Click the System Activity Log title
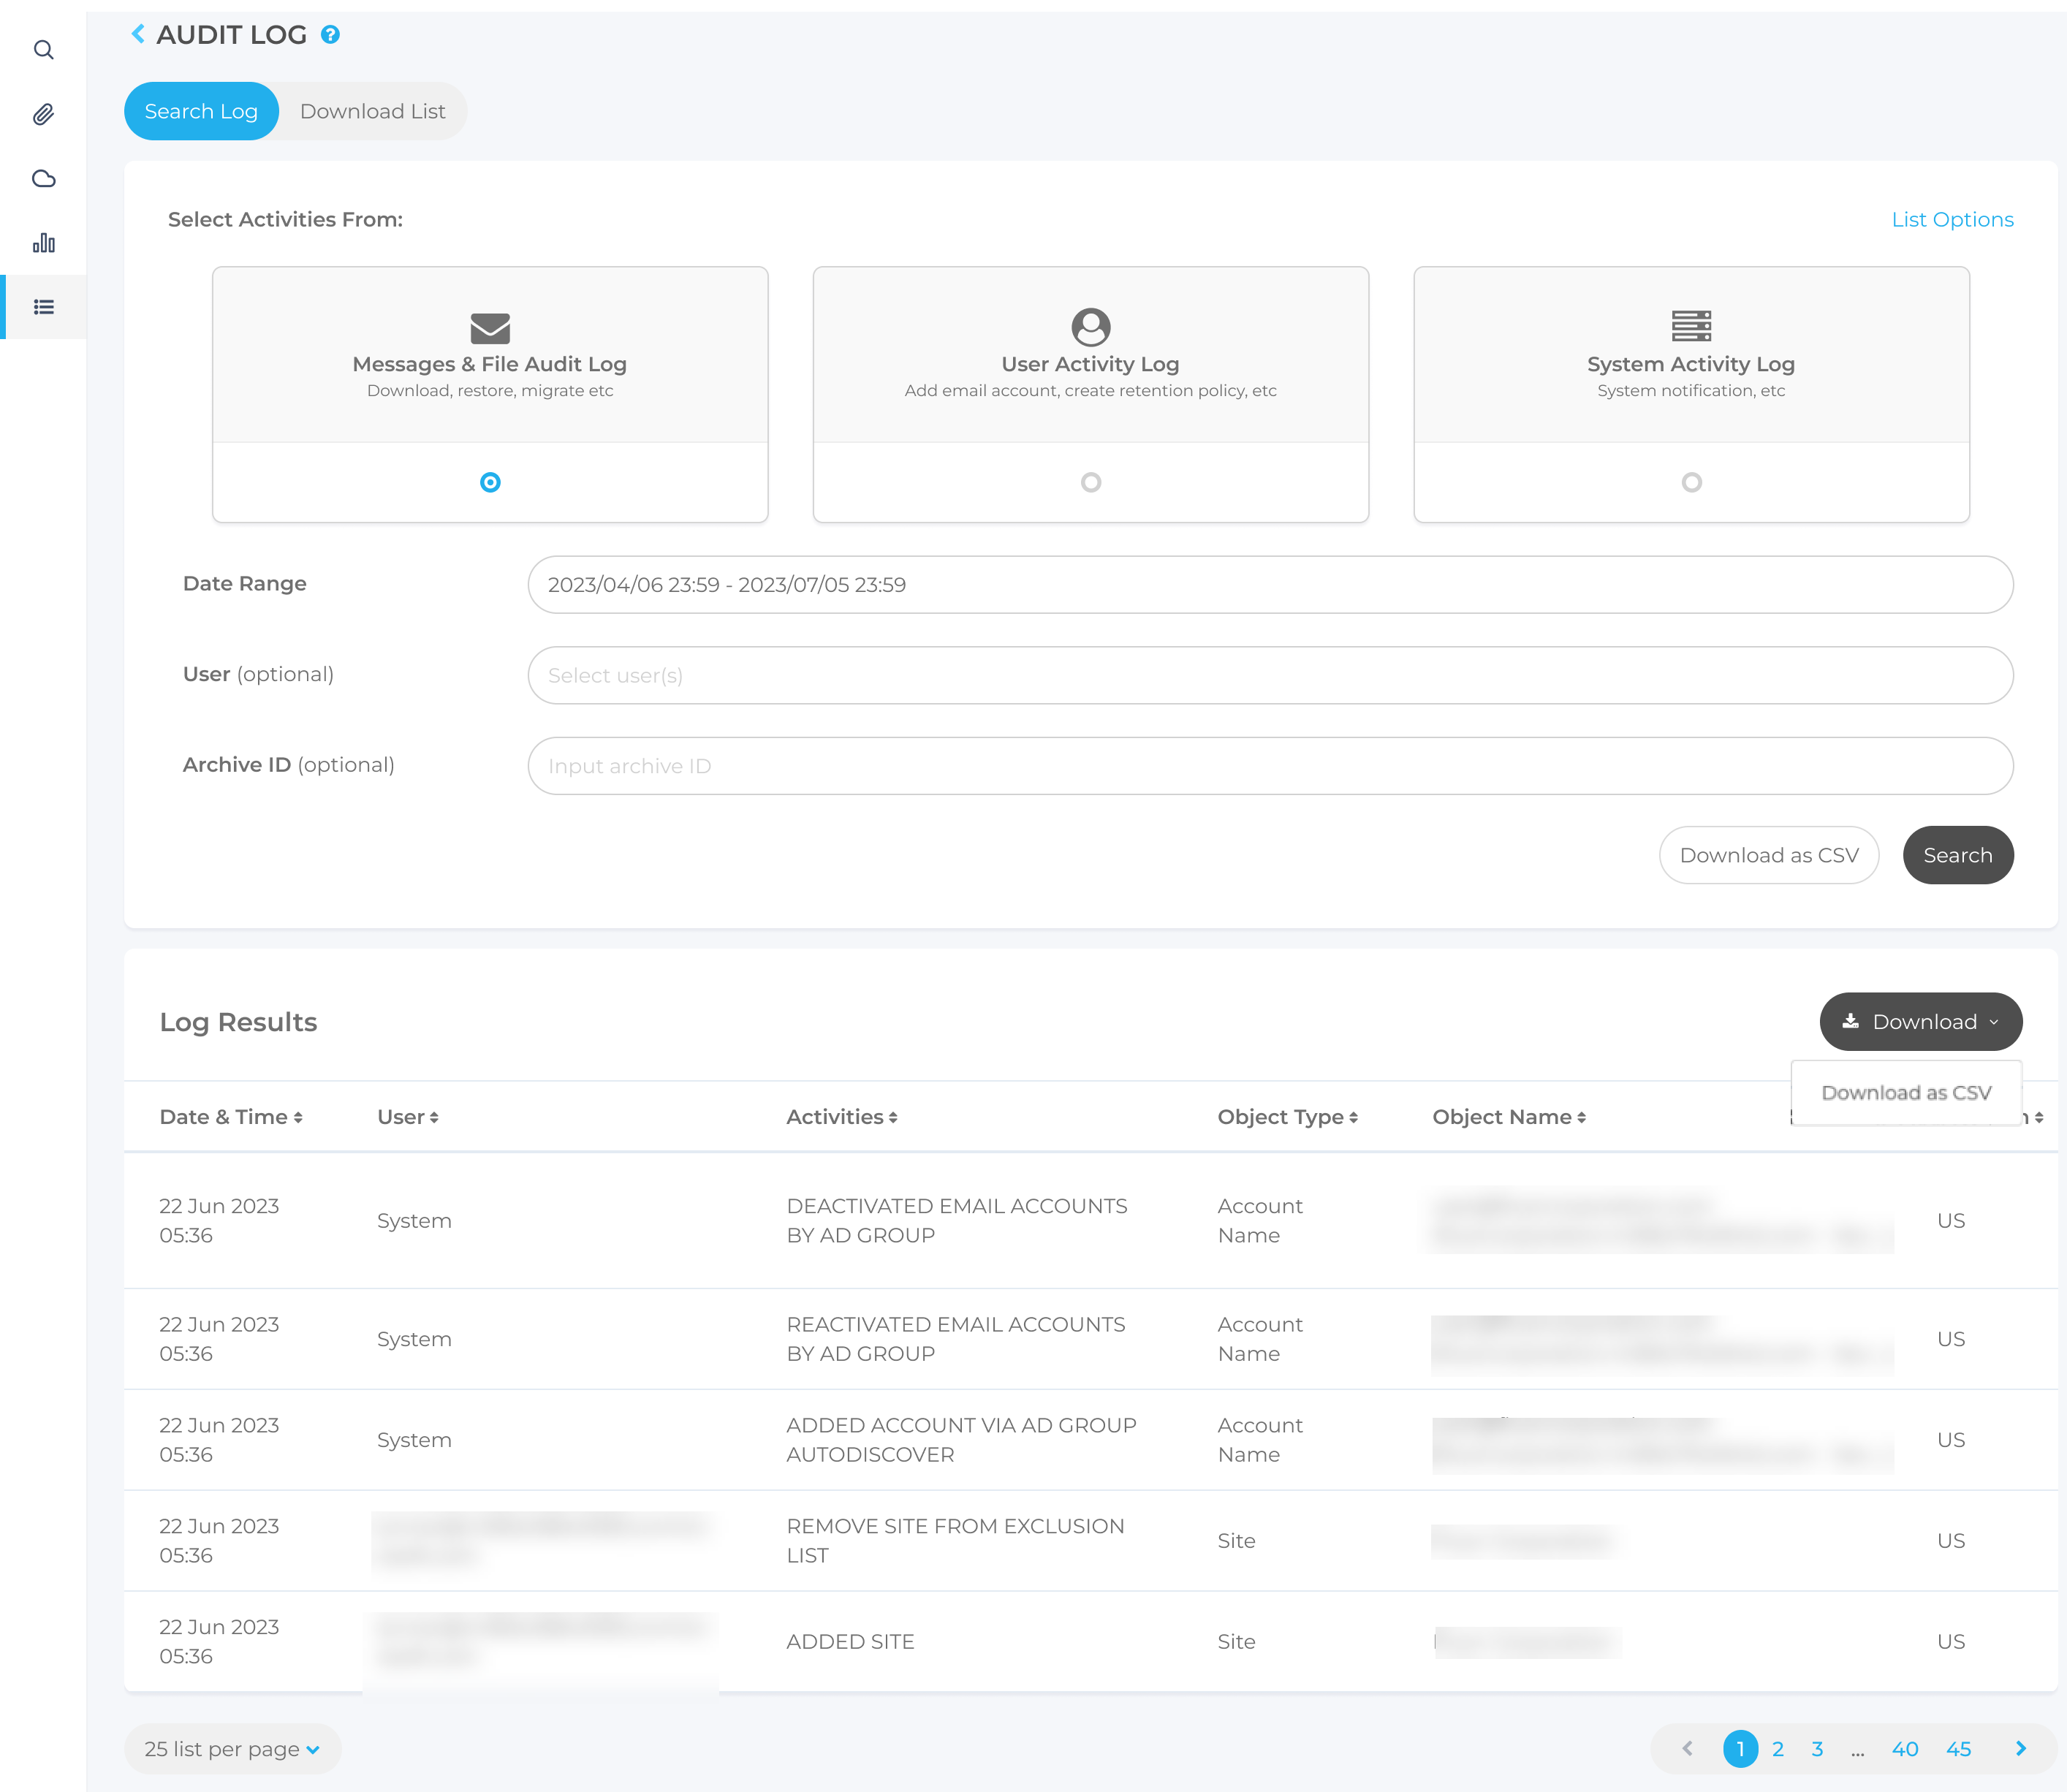 [x=1690, y=364]
